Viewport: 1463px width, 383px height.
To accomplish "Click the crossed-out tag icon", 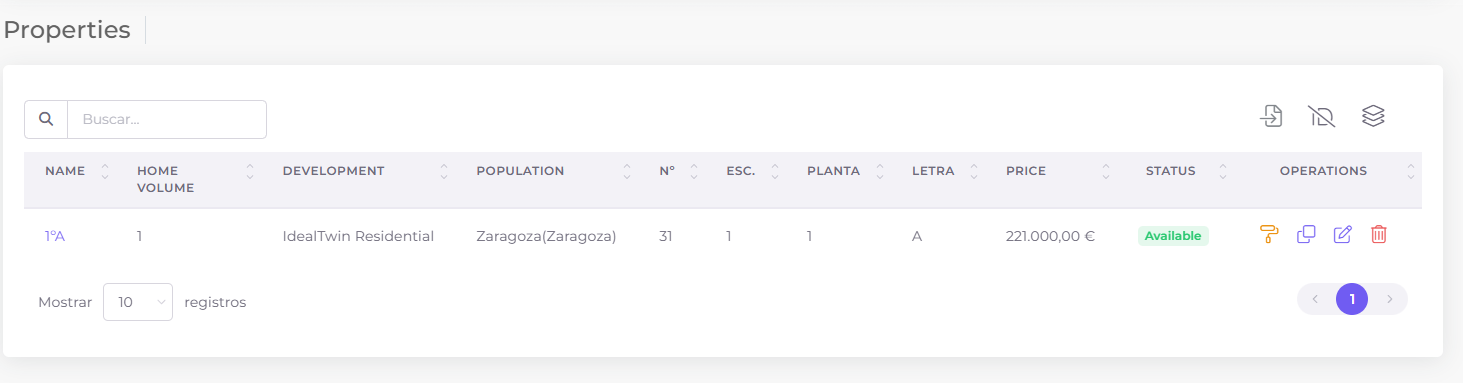I will (1321, 116).
